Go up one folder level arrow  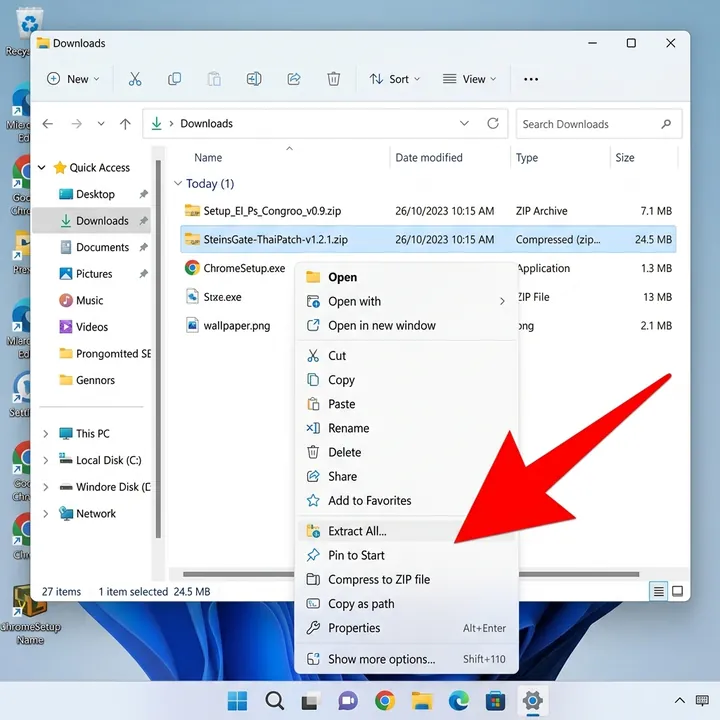pos(125,124)
